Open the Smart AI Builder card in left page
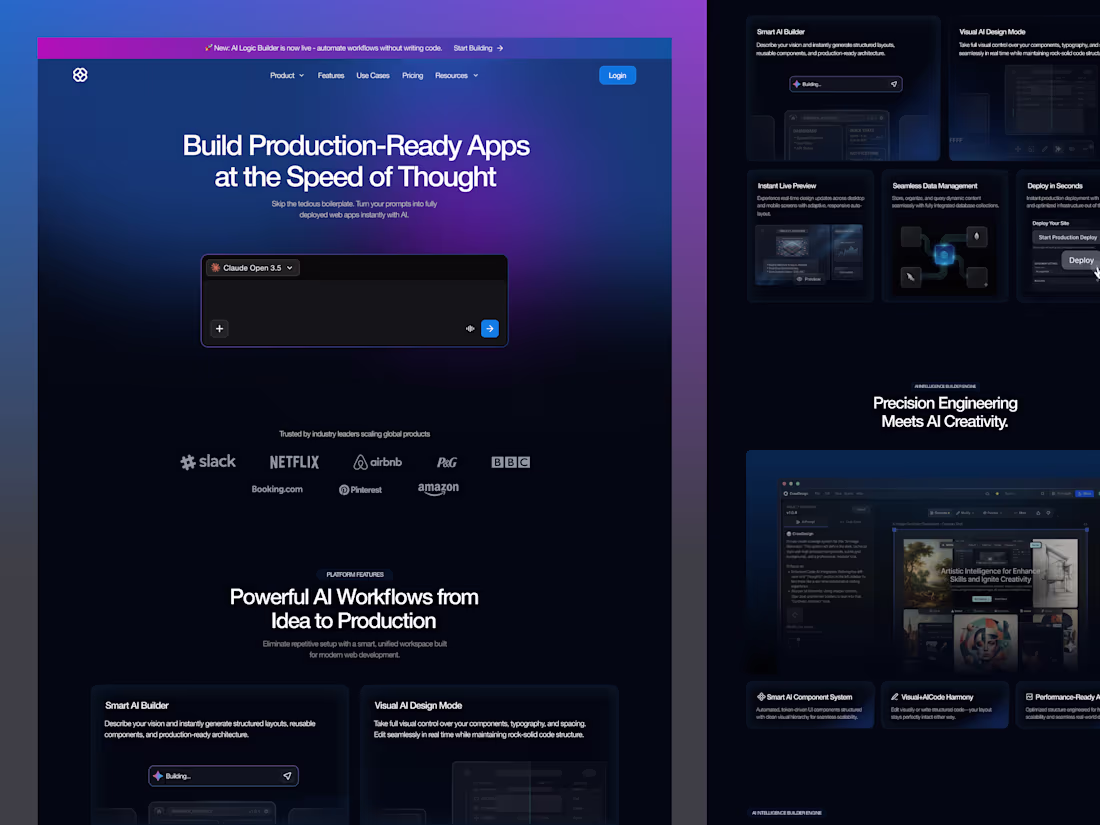The width and height of the screenshot is (1100, 825). coord(220,754)
